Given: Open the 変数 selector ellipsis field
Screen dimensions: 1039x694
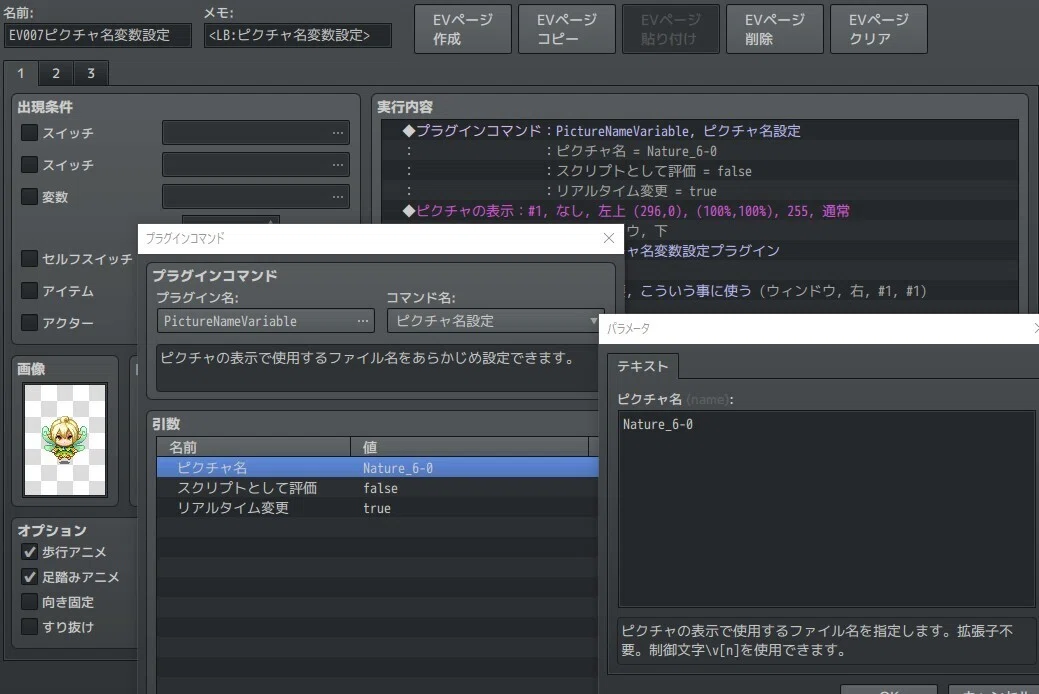Looking at the screenshot, I should [256, 197].
